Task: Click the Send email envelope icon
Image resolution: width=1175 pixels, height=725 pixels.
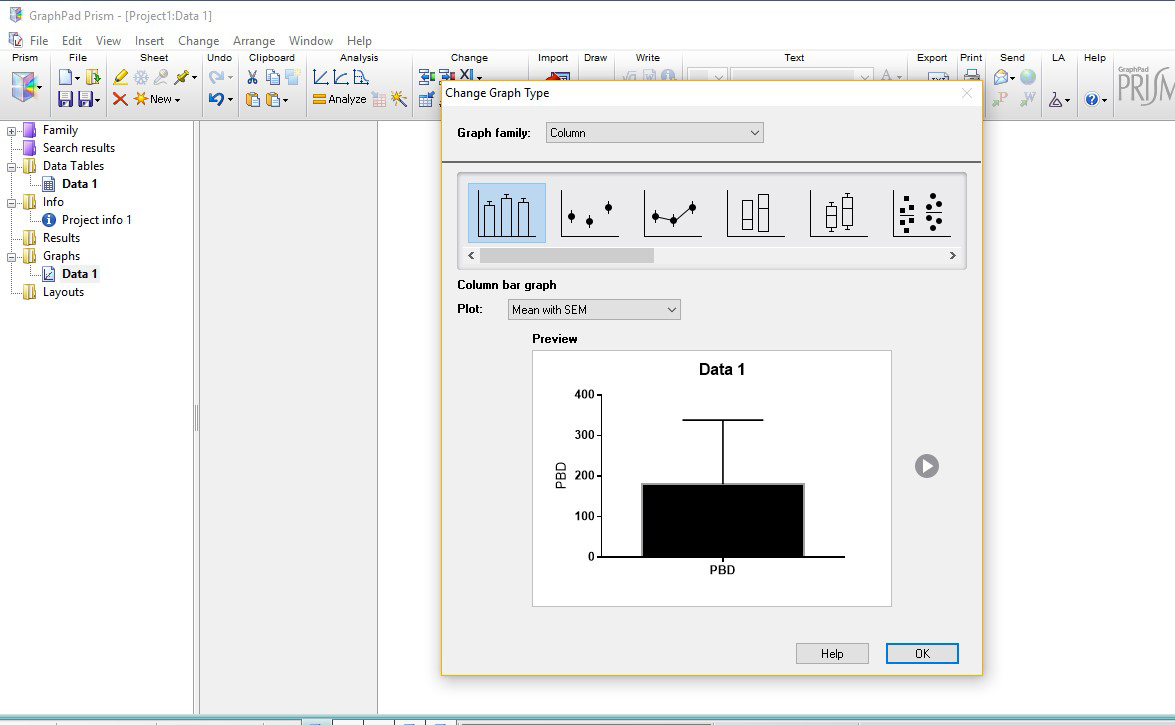Action: pos(1003,77)
